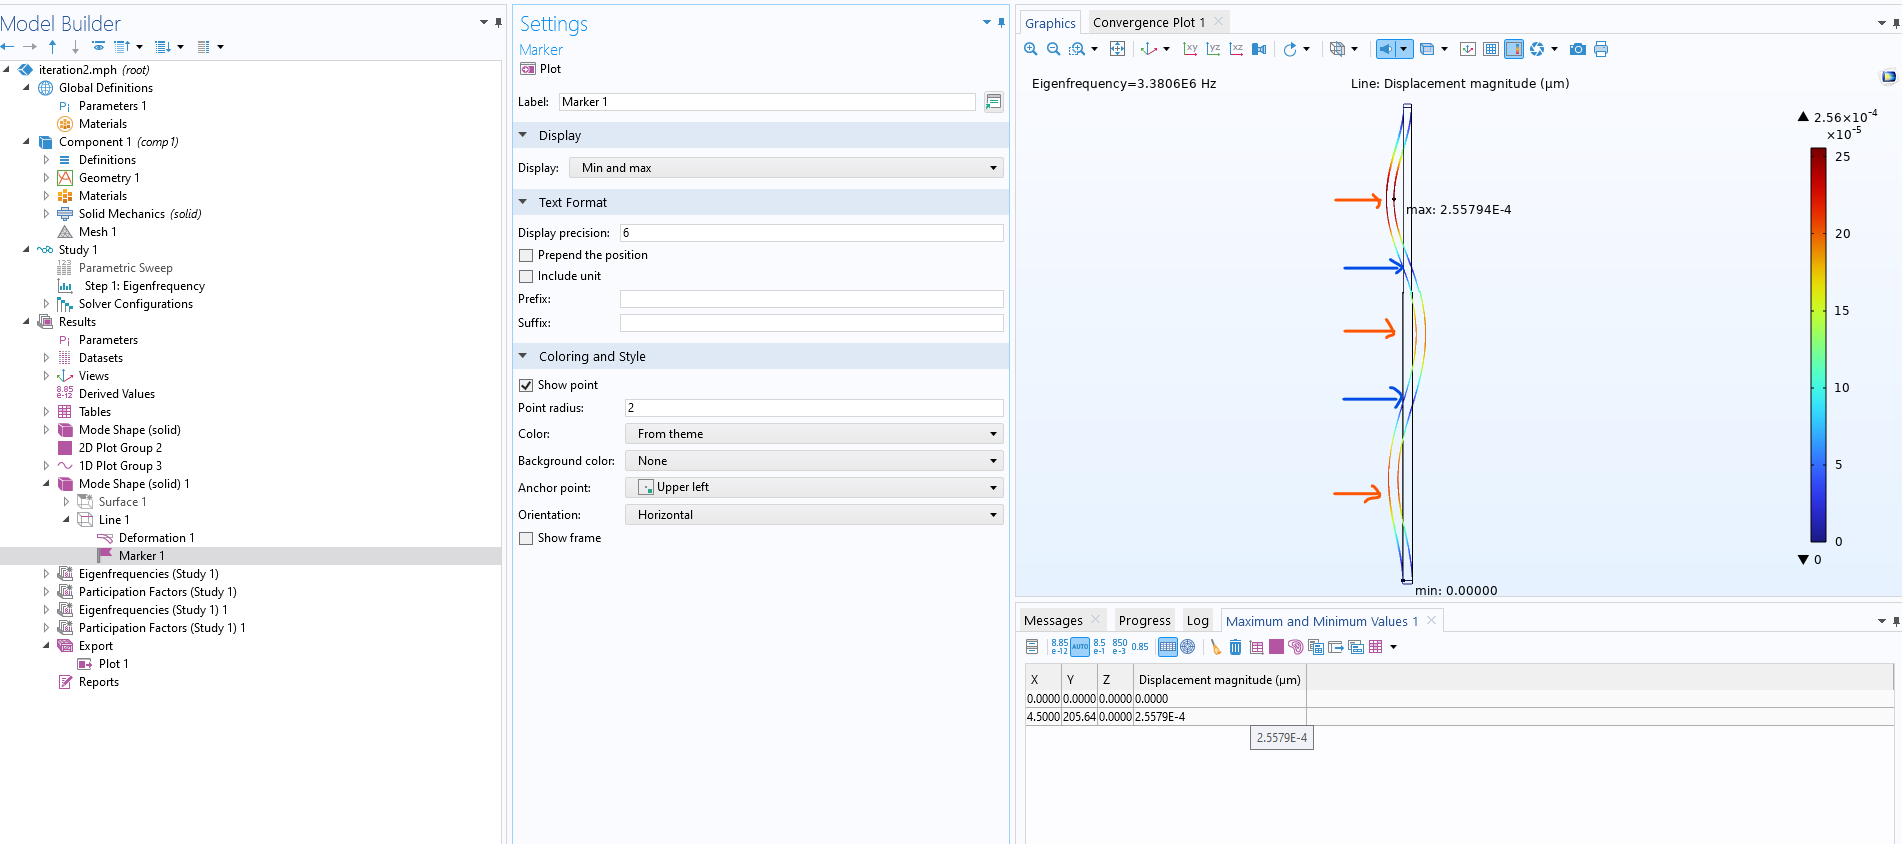This screenshot has width=1902, height=844.
Task: Click the color legend bar in Graphics
Action: coord(1818,345)
